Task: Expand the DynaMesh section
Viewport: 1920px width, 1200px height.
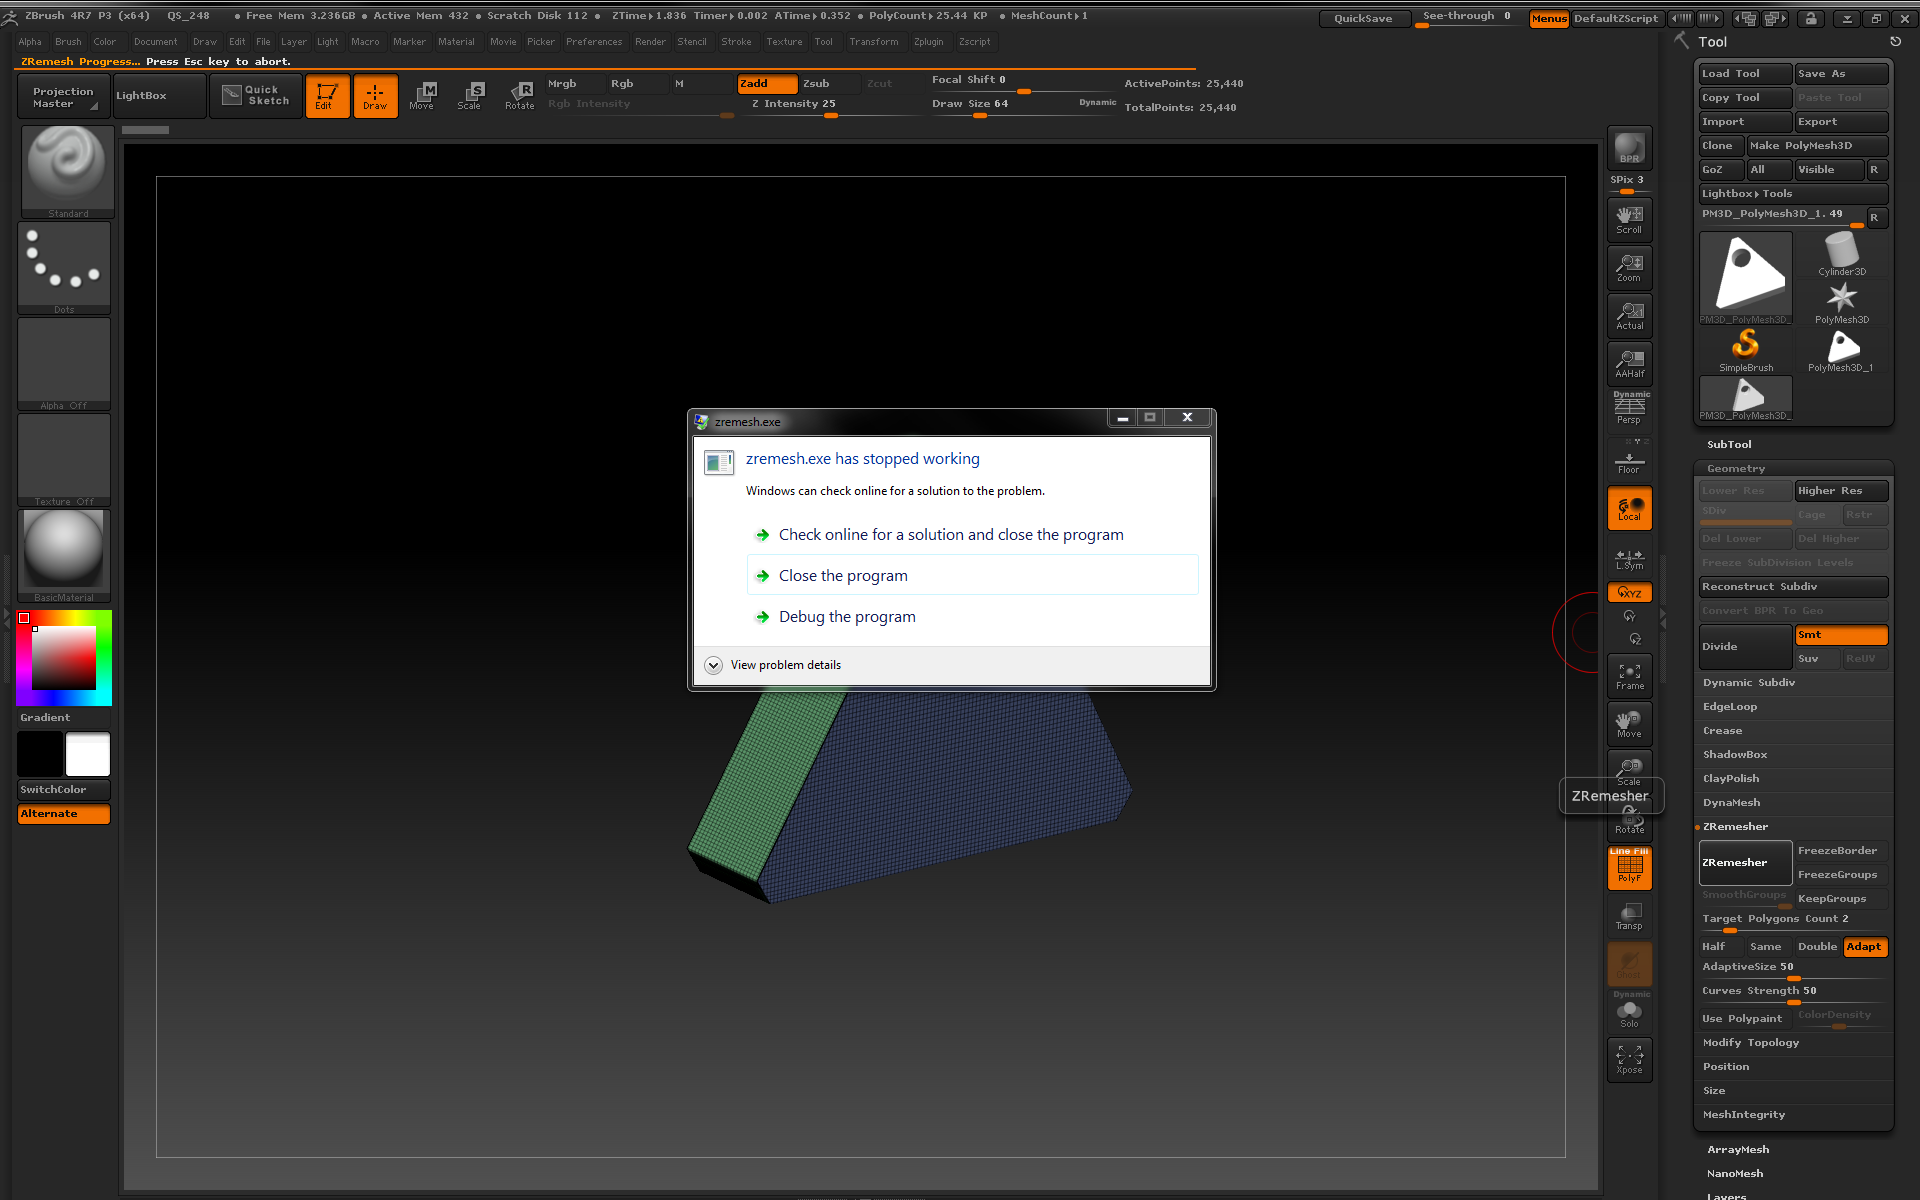Action: (1731, 802)
